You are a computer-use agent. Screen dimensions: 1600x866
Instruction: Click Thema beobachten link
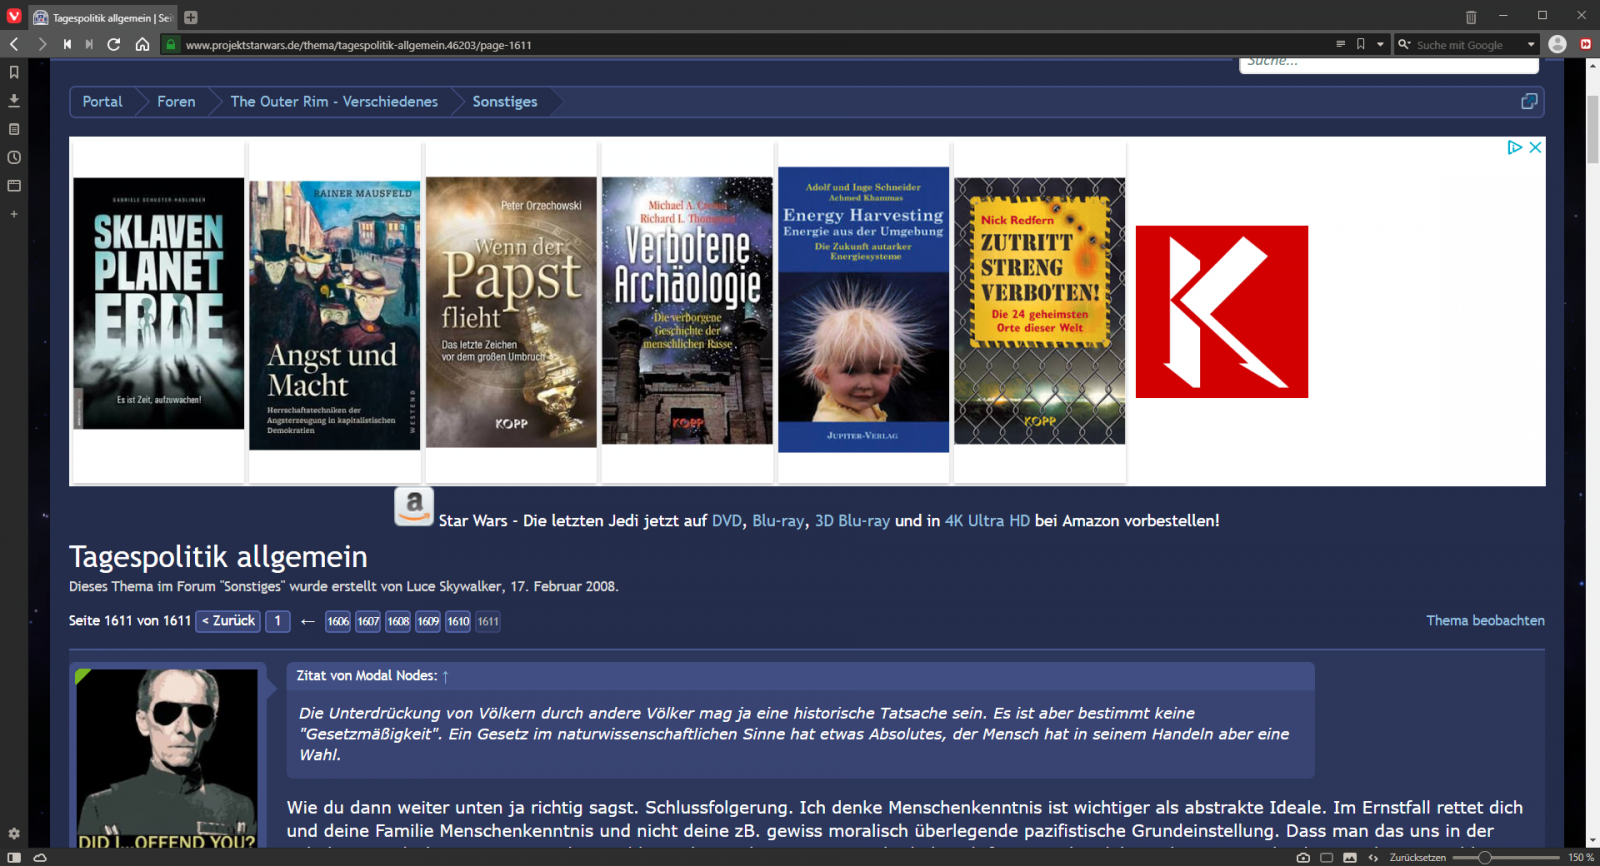point(1485,621)
